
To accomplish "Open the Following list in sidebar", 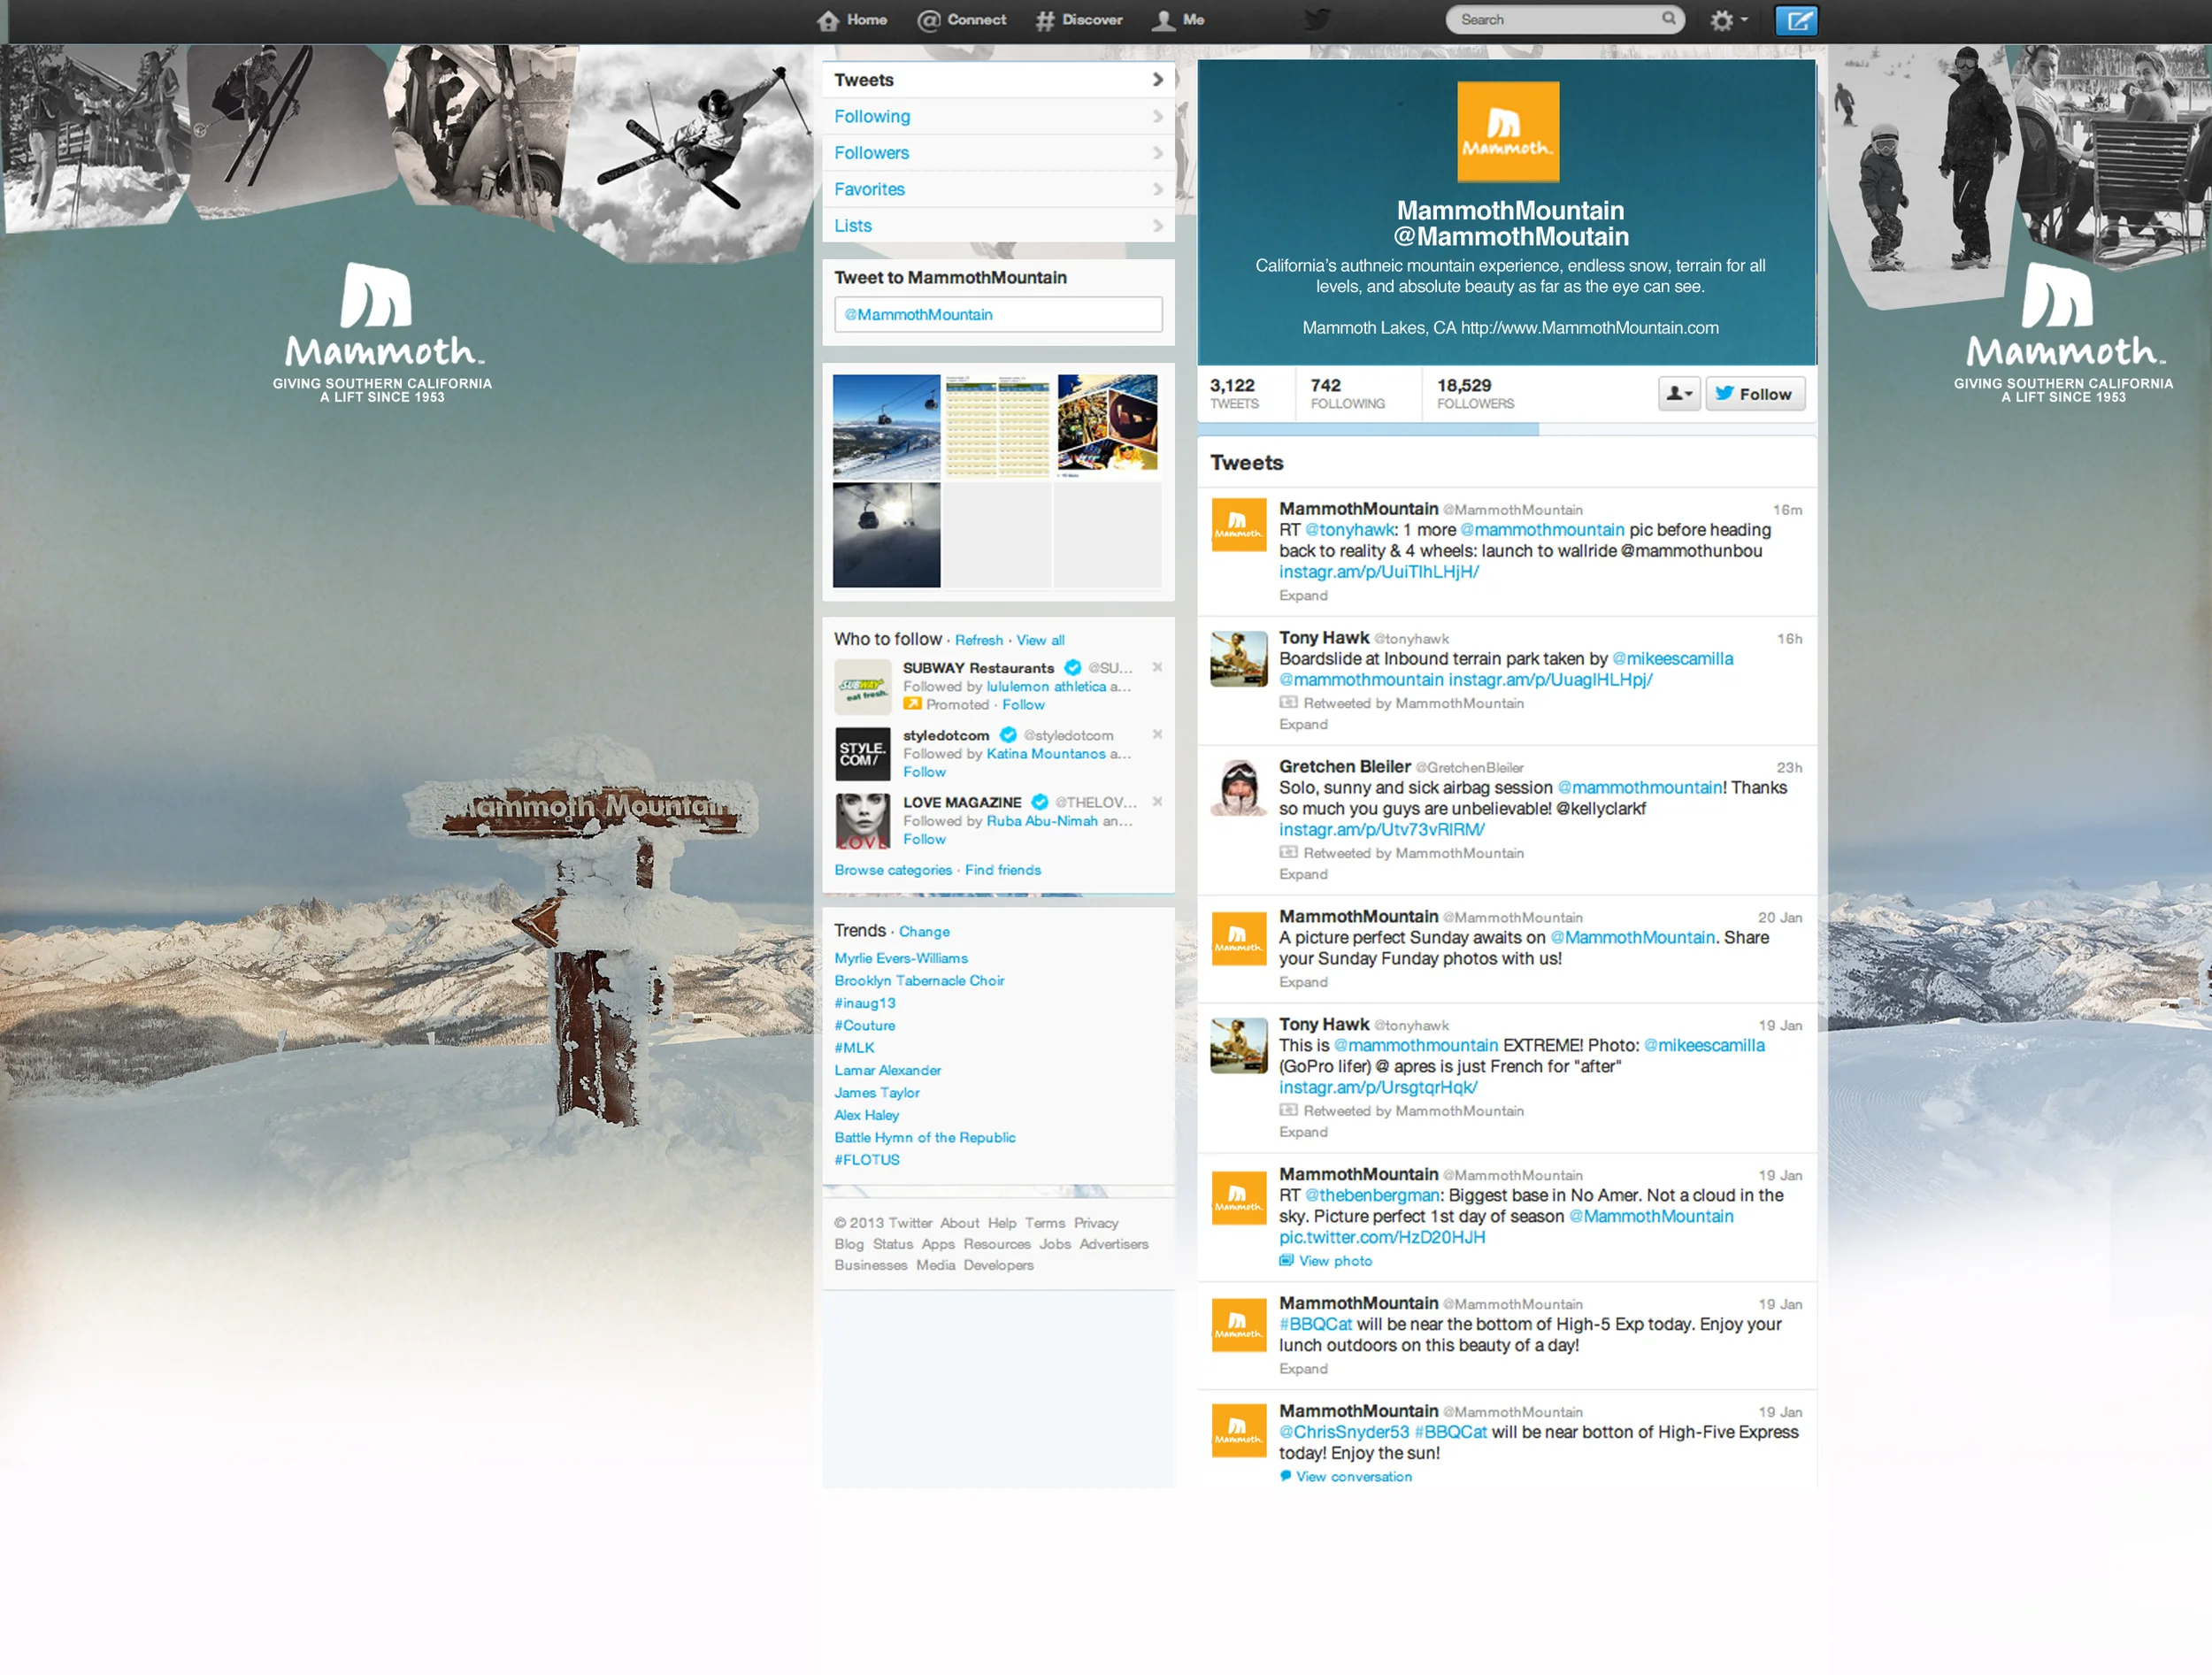I will (998, 117).
